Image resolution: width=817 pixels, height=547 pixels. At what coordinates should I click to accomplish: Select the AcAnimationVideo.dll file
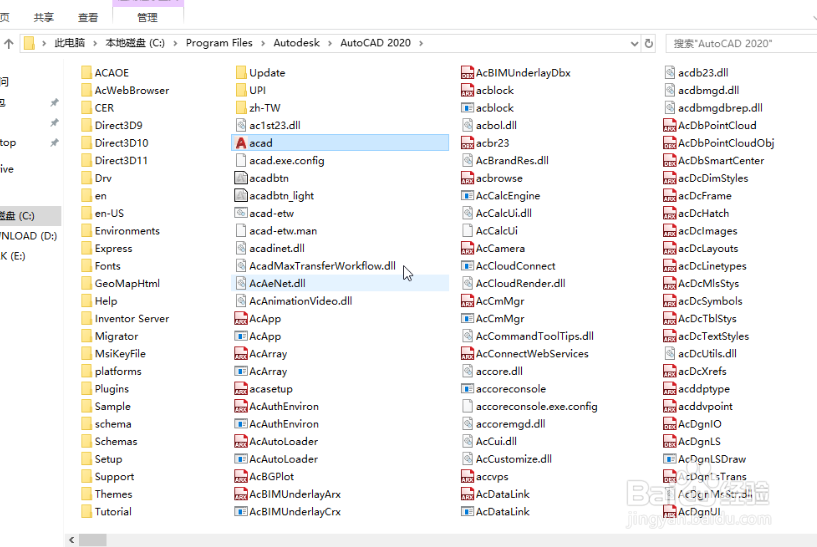coord(294,301)
